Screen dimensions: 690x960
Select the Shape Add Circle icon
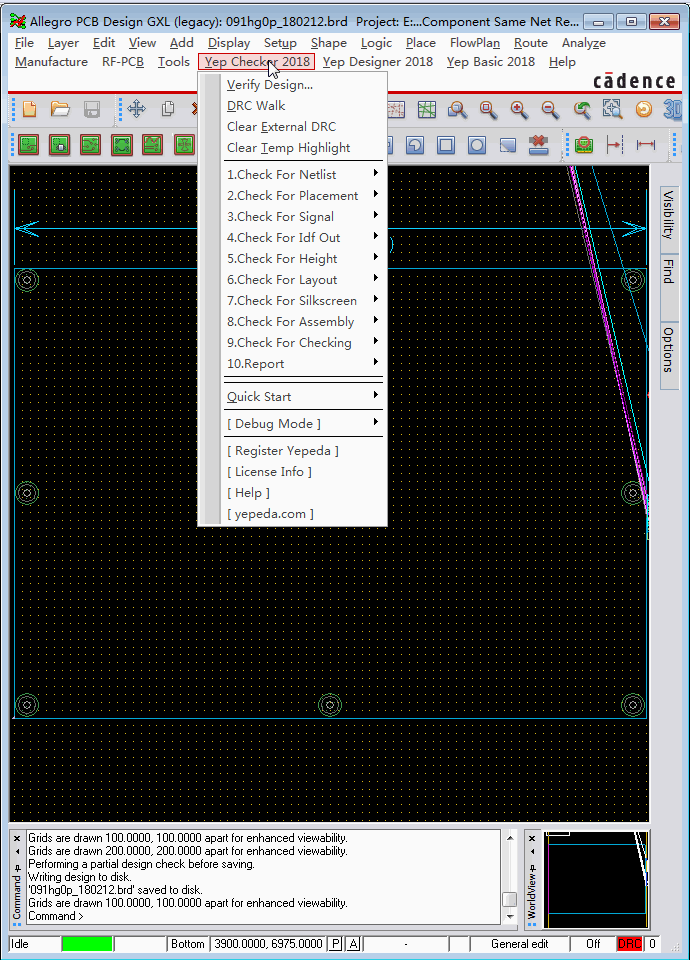476,145
